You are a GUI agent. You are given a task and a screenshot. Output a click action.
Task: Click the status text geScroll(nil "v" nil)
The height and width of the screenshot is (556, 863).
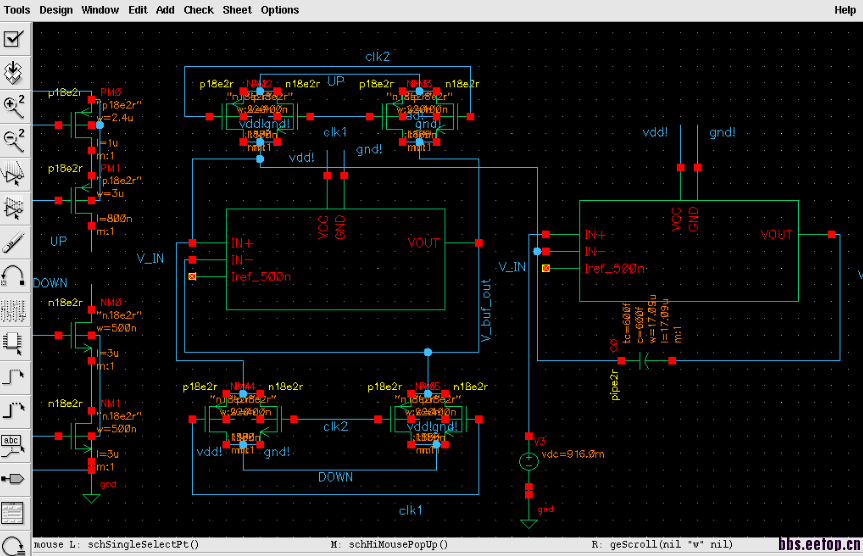point(671,544)
